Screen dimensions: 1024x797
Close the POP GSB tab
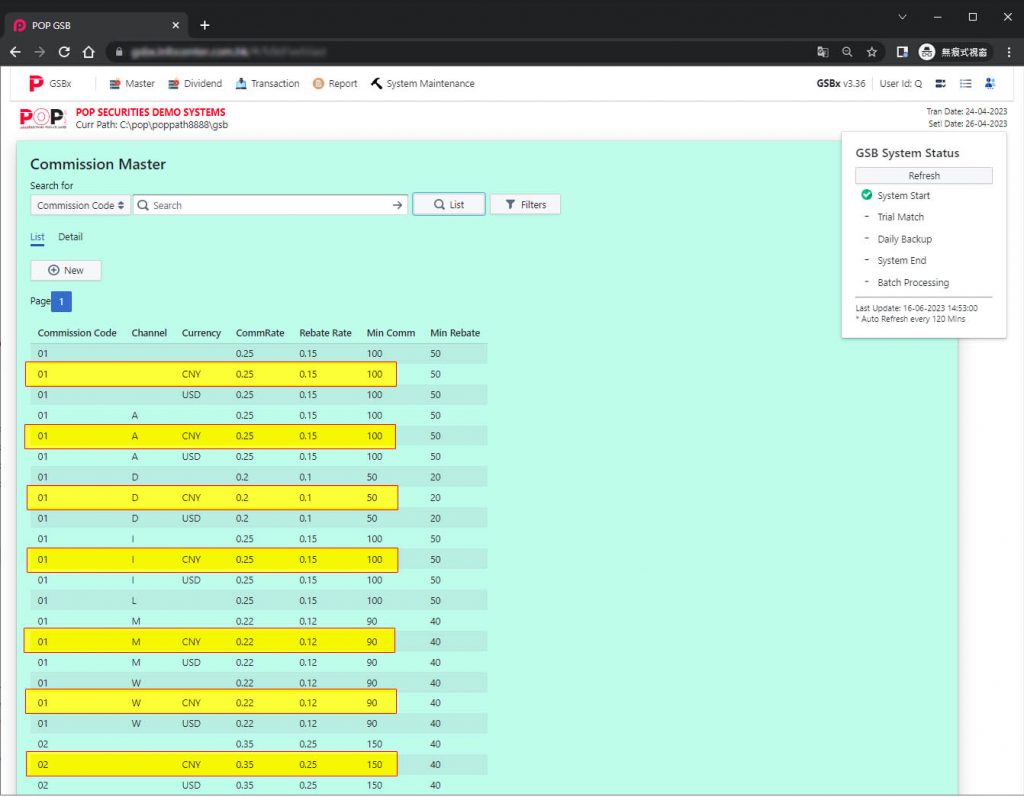tap(176, 25)
